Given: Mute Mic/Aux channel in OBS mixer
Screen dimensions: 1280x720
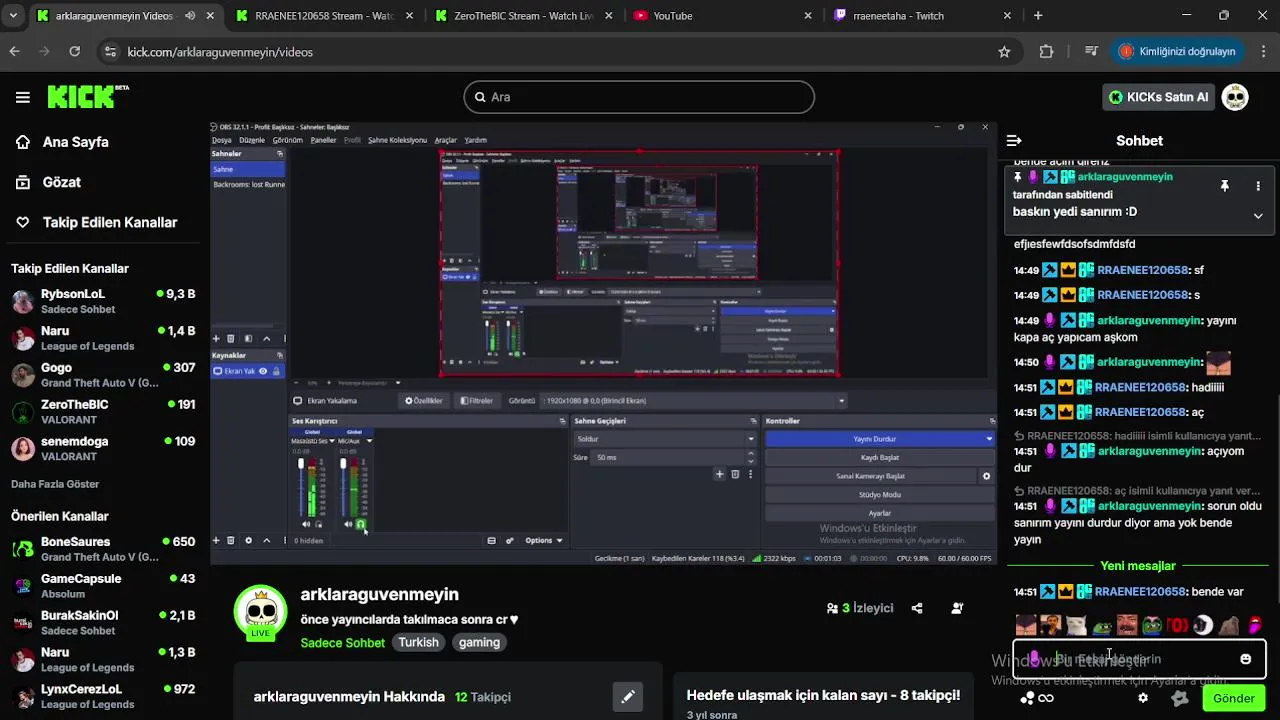Looking at the screenshot, I should click(x=348, y=524).
